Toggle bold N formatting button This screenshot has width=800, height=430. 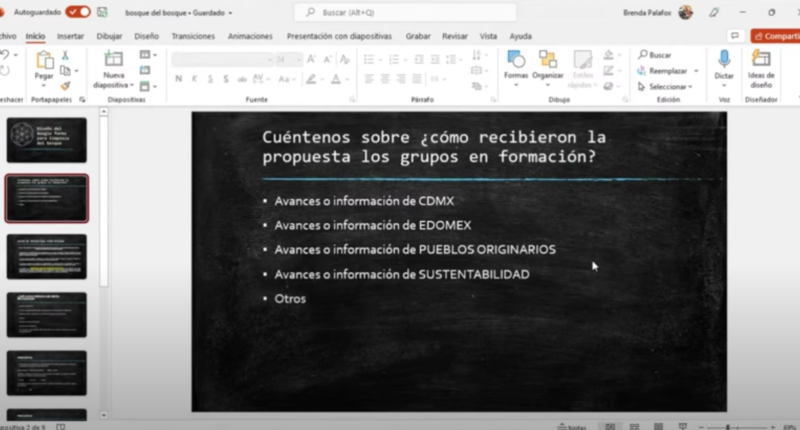point(178,78)
